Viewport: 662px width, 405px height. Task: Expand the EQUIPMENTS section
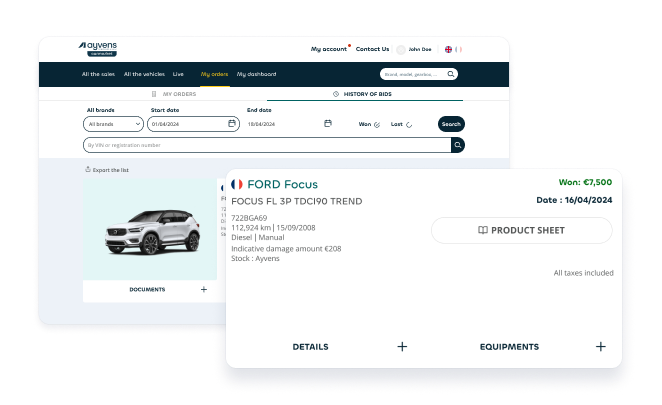601,347
